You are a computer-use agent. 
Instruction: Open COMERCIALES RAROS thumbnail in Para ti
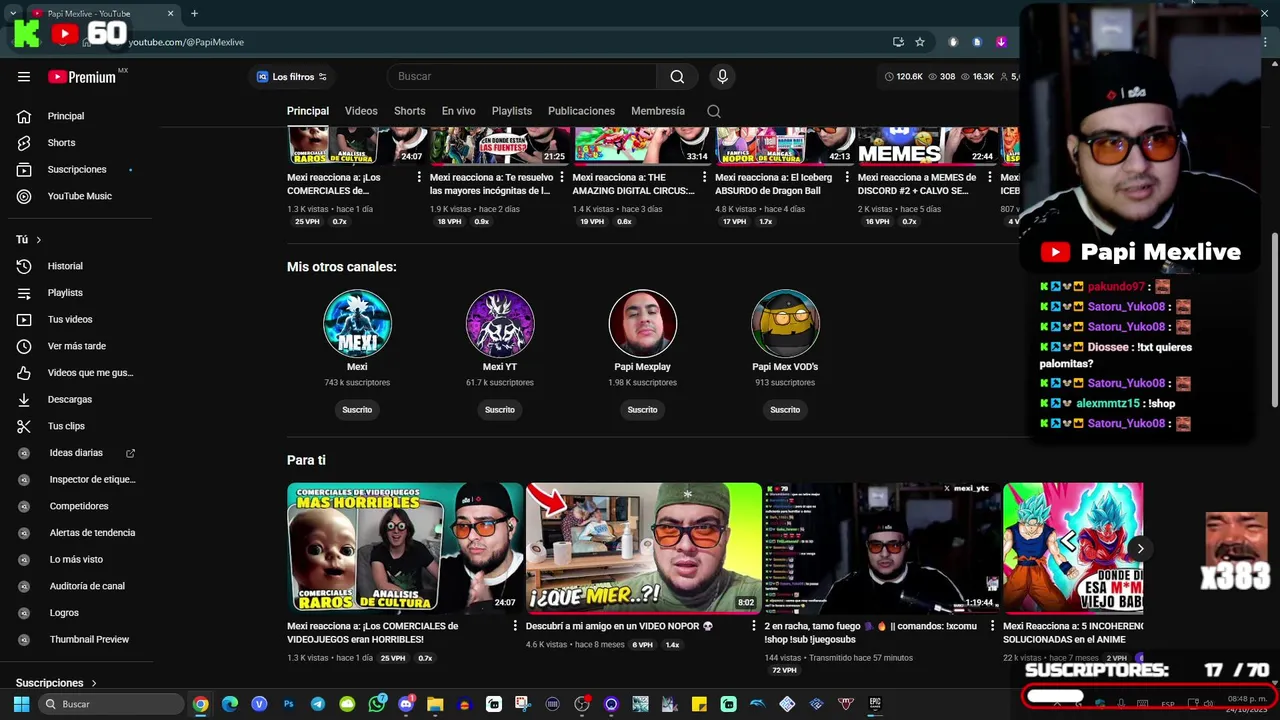tap(404, 547)
